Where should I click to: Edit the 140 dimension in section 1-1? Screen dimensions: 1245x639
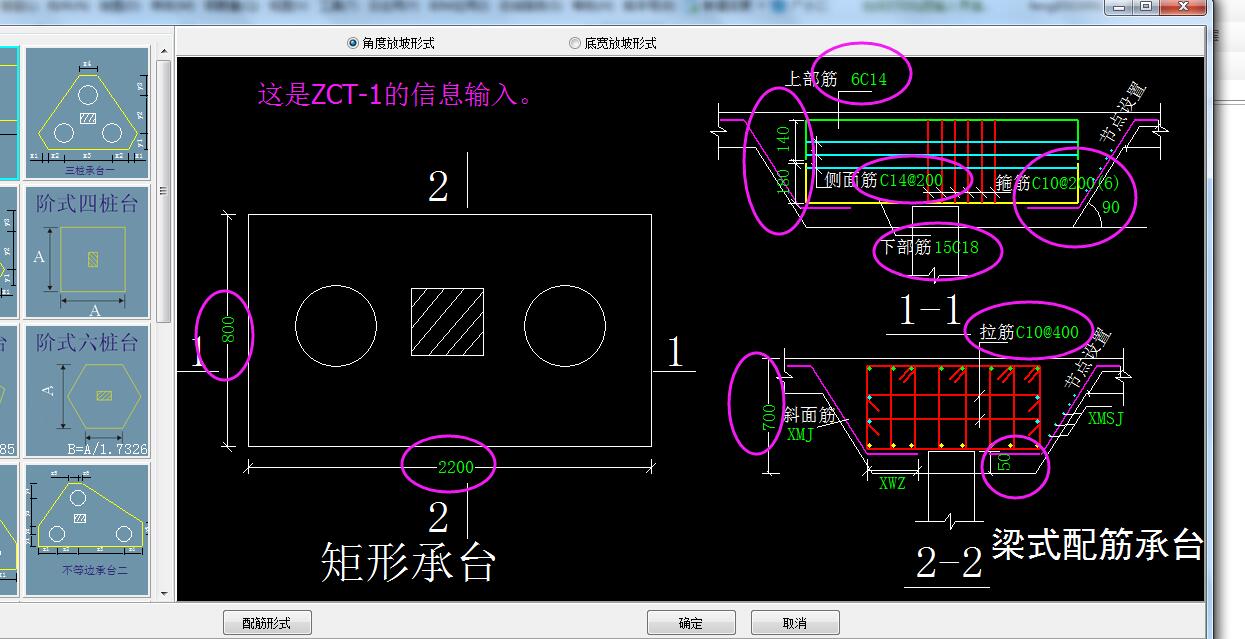click(784, 138)
